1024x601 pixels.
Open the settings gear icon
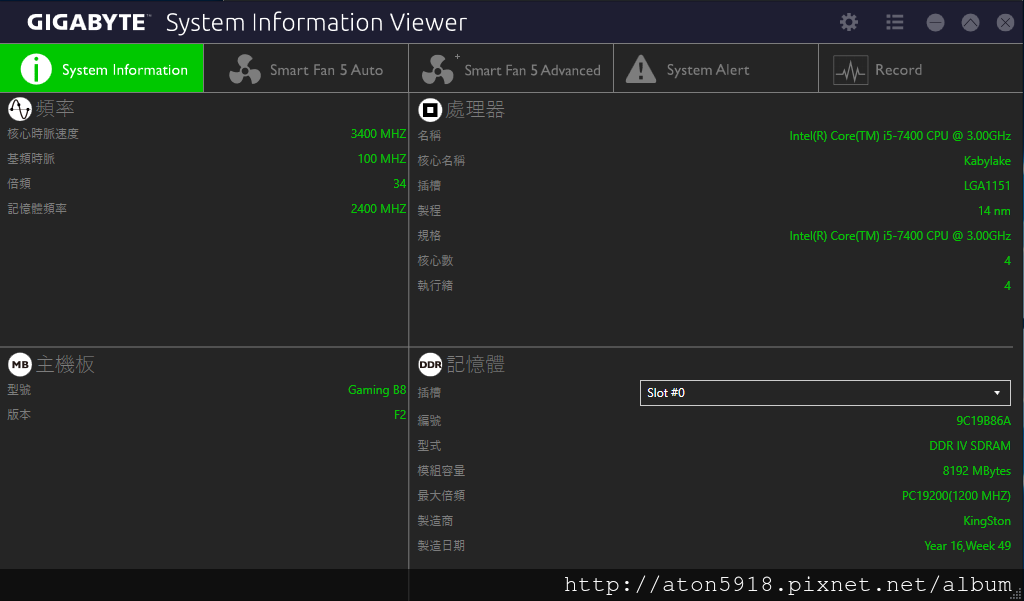[x=848, y=22]
